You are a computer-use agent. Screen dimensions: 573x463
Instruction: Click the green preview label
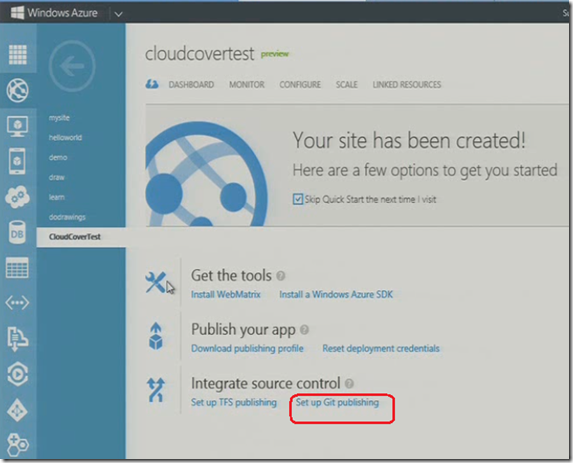click(275, 54)
